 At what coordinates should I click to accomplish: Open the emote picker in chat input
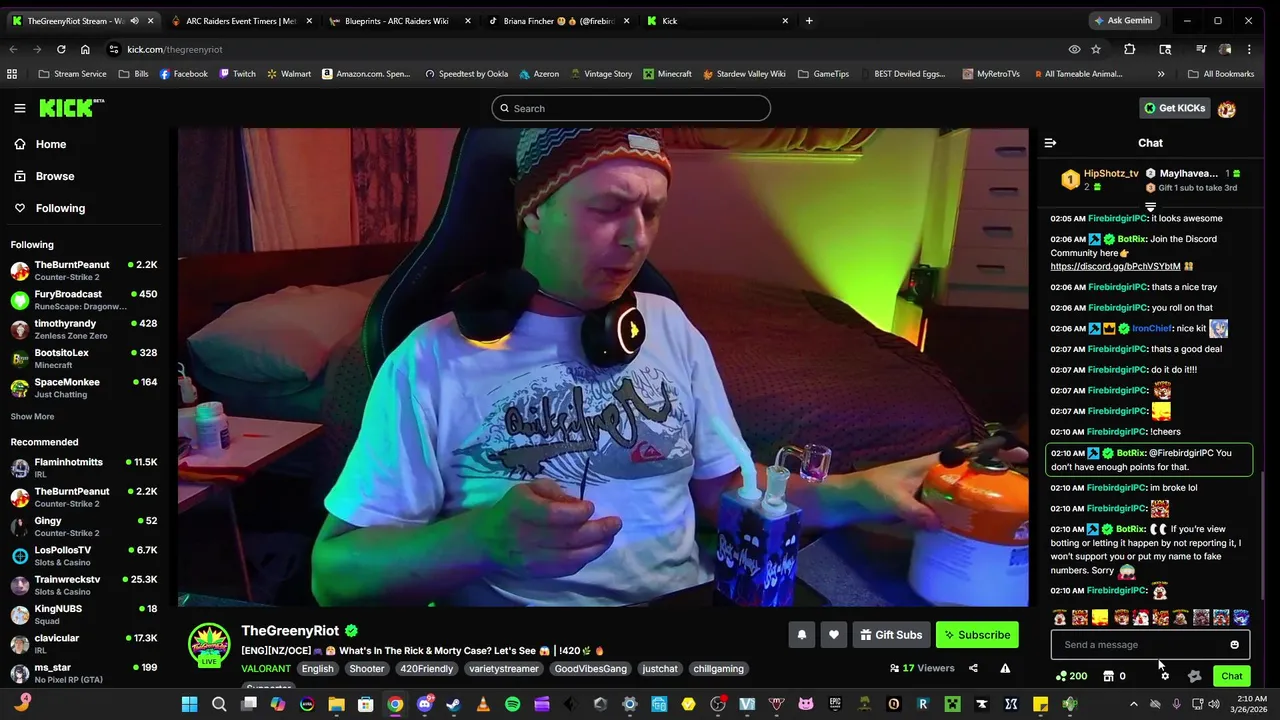1234,645
